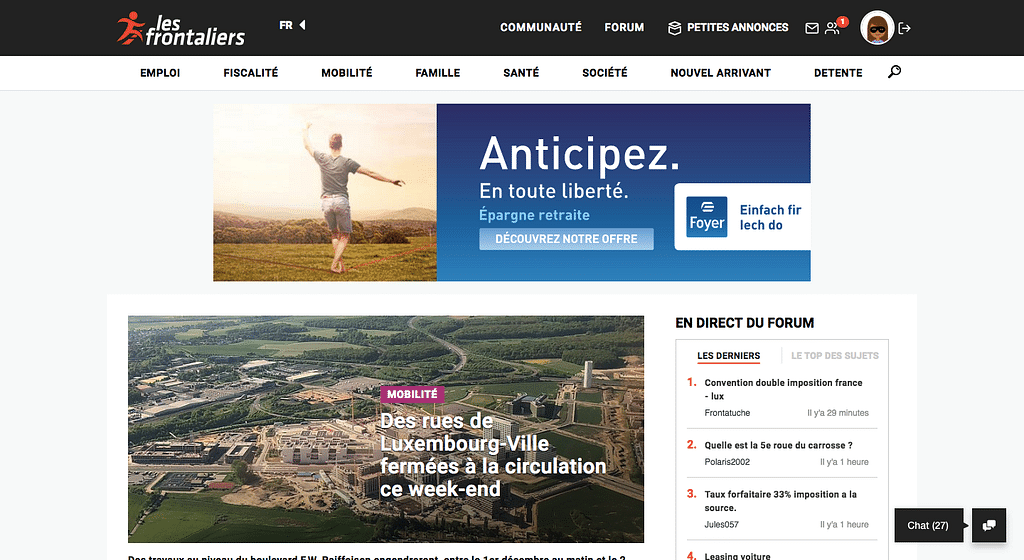
Task: Open the Emploi menu
Action: coord(160,73)
